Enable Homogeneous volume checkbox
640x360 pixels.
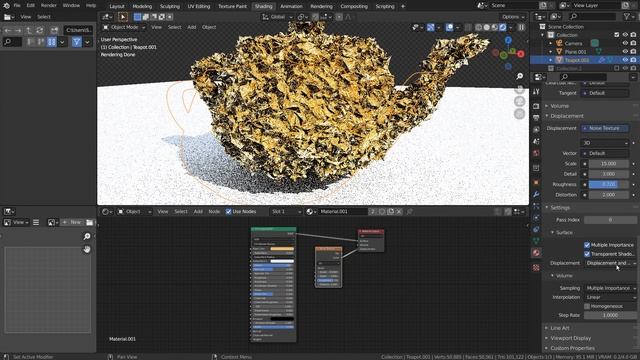click(x=587, y=306)
